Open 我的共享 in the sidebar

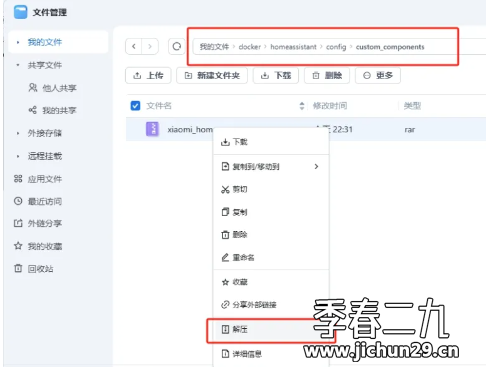[59, 110]
